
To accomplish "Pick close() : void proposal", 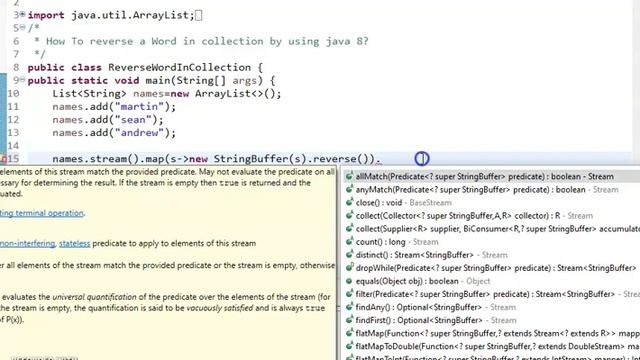I will click(491, 202).
